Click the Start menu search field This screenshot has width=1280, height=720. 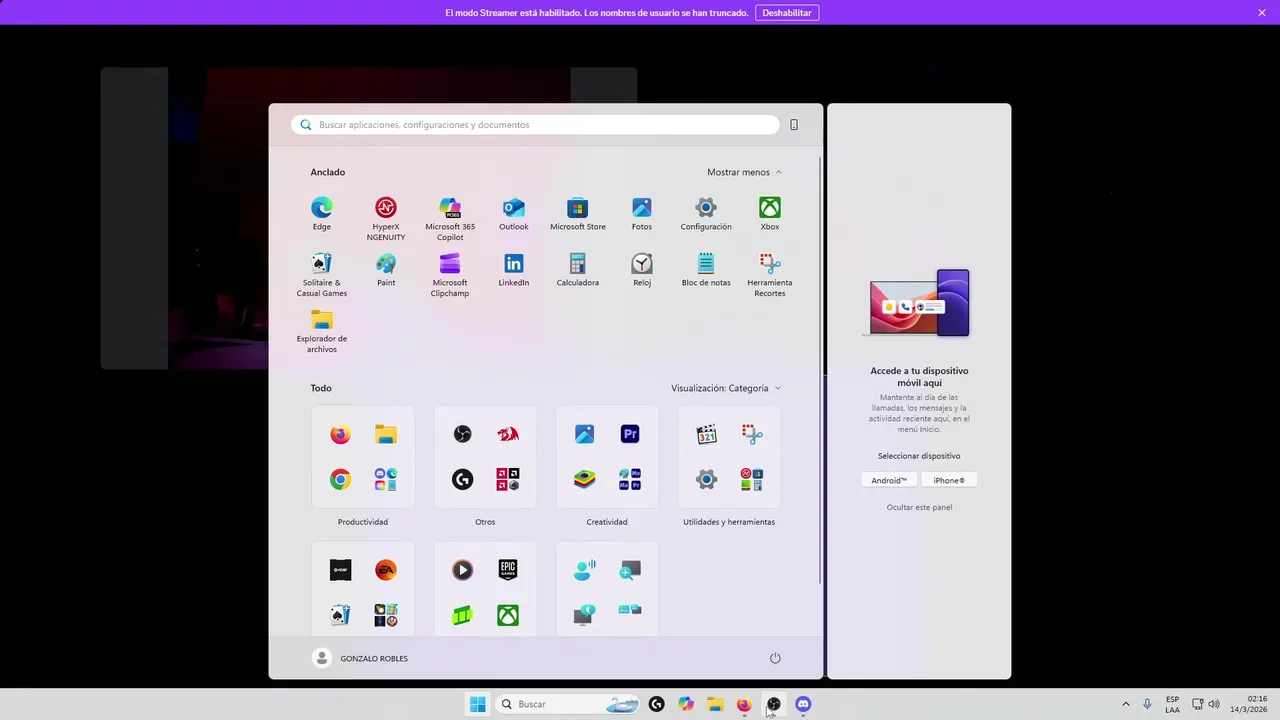(536, 125)
